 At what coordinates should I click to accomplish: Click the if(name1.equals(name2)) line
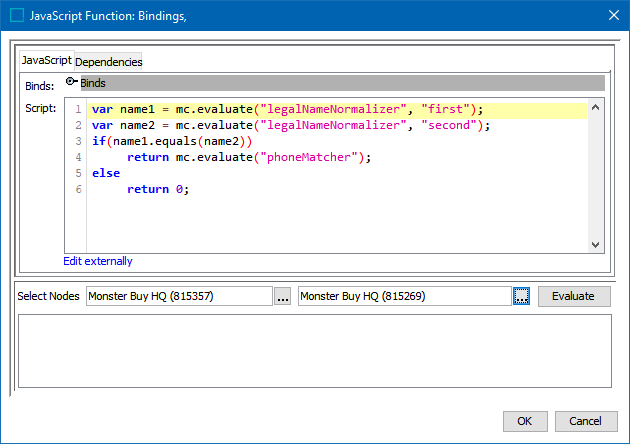(172, 141)
